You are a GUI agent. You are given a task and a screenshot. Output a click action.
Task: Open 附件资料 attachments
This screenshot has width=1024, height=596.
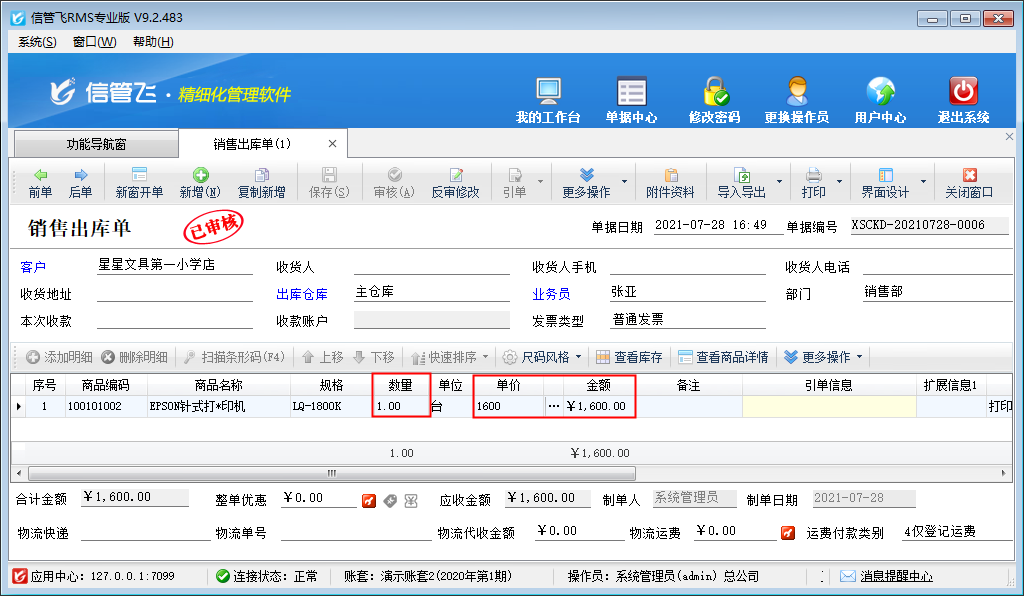[670, 183]
